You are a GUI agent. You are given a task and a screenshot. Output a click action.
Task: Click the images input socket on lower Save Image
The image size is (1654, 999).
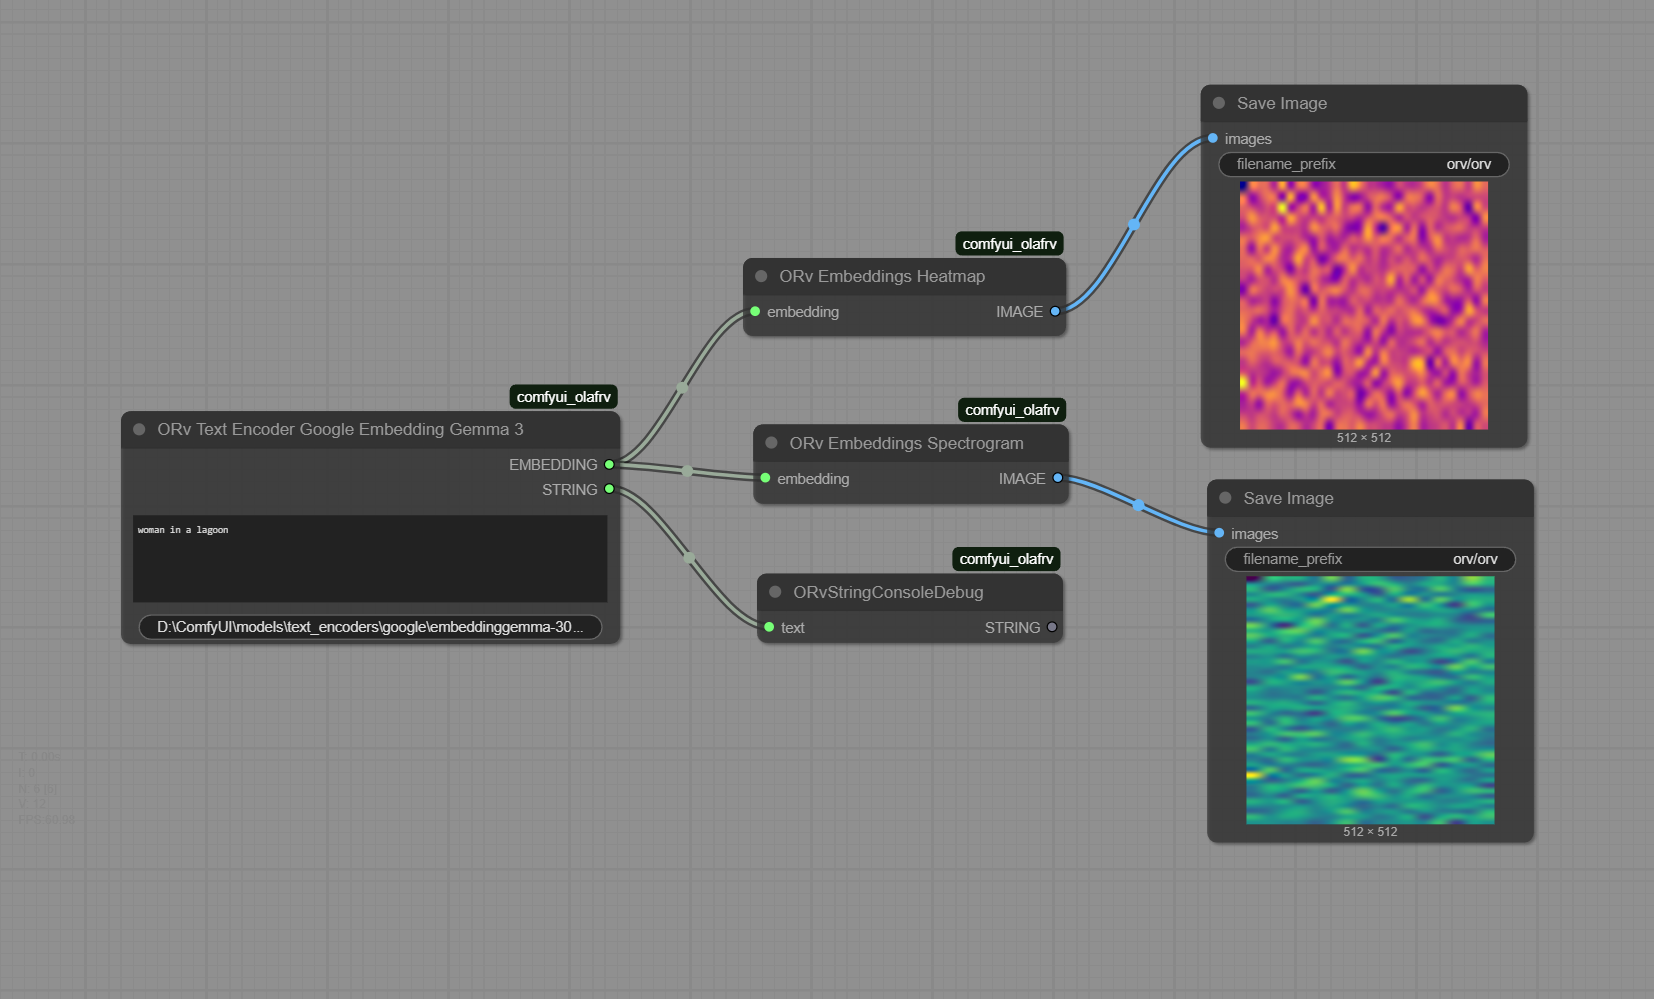(x=1219, y=533)
